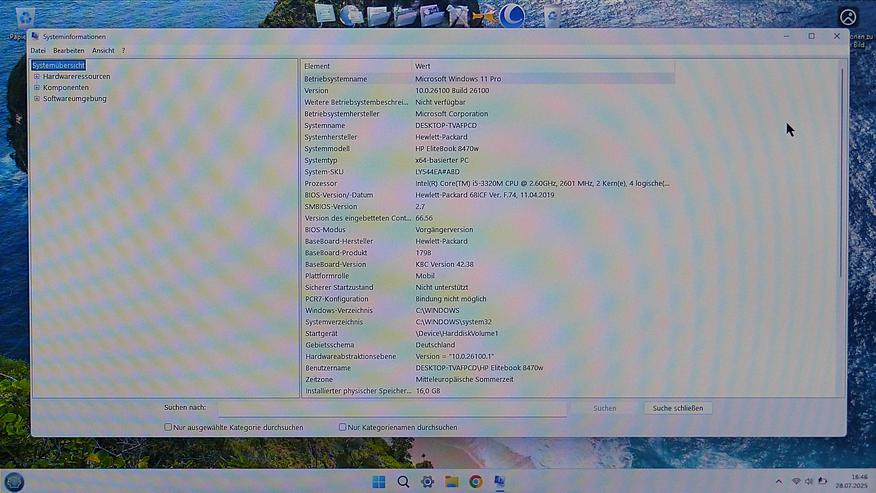The height and width of the screenshot is (493, 876).
Task: Open the Bearbeiten menu
Action: tap(69, 51)
